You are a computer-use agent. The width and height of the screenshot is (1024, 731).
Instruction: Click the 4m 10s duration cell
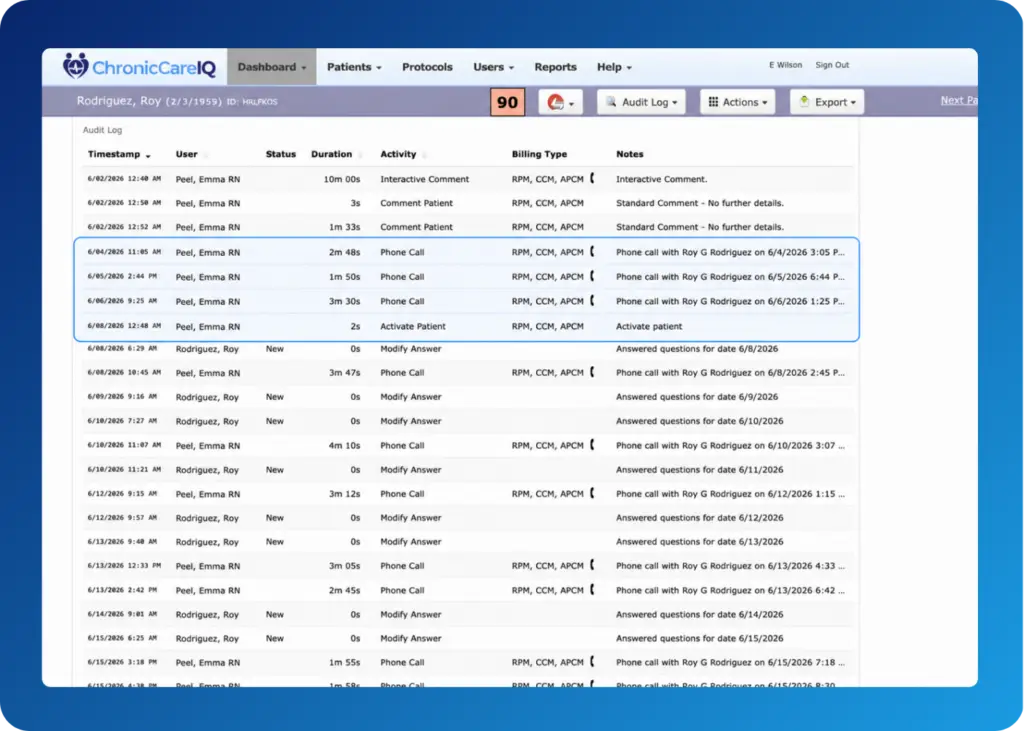point(344,446)
